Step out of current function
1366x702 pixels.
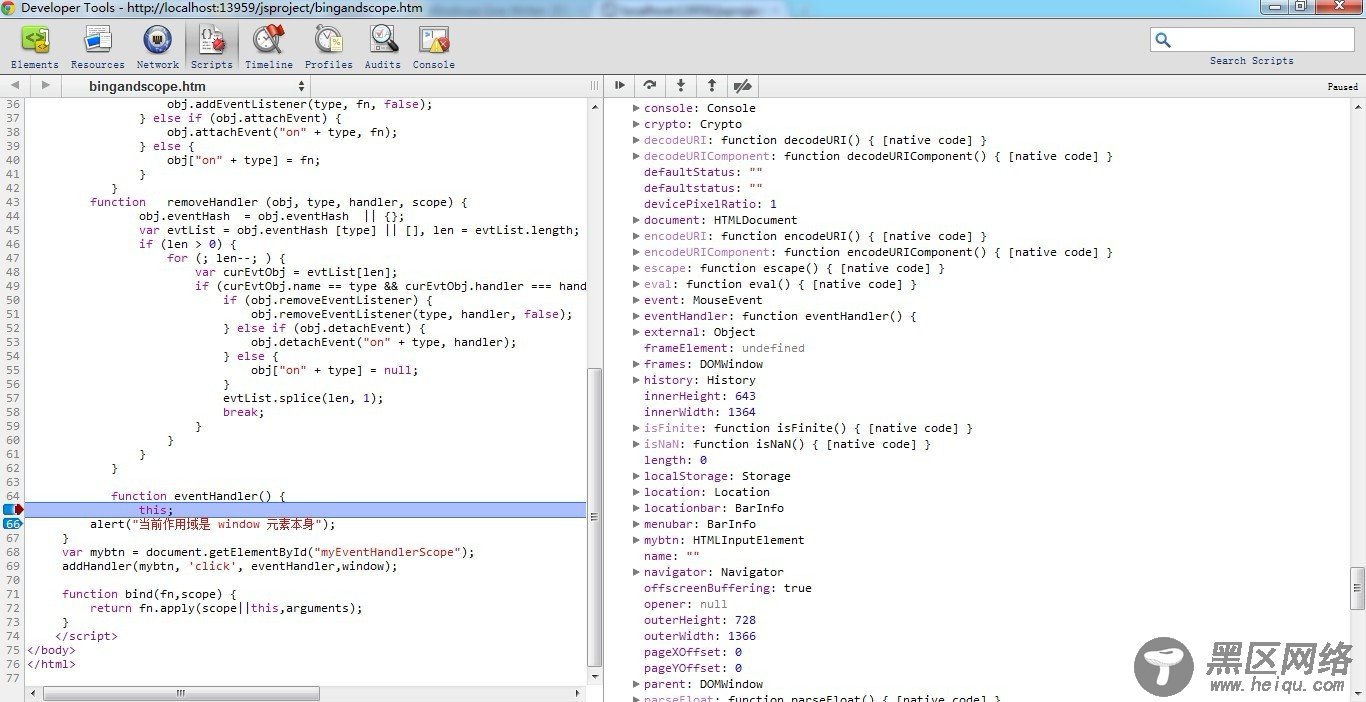[x=712, y=86]
